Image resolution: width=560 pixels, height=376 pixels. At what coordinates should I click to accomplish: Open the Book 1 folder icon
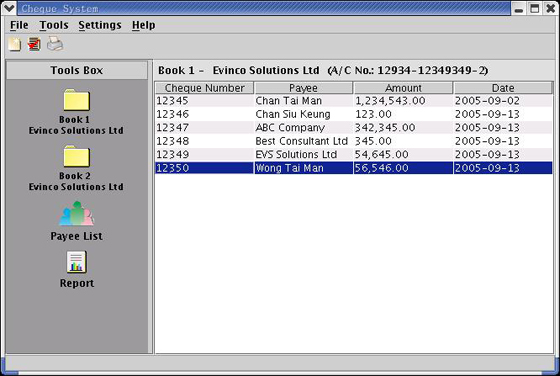point(76,100)
